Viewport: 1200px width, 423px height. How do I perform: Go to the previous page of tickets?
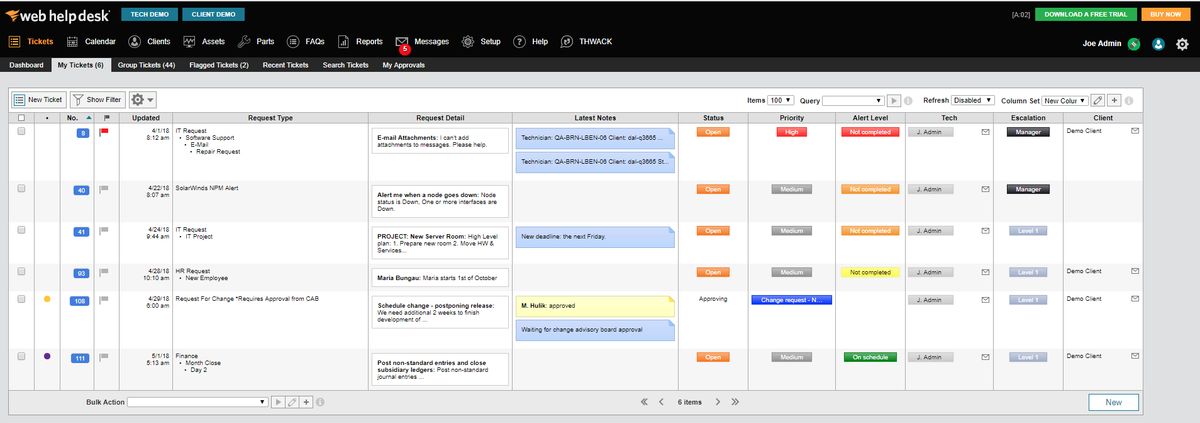point(662,402)
